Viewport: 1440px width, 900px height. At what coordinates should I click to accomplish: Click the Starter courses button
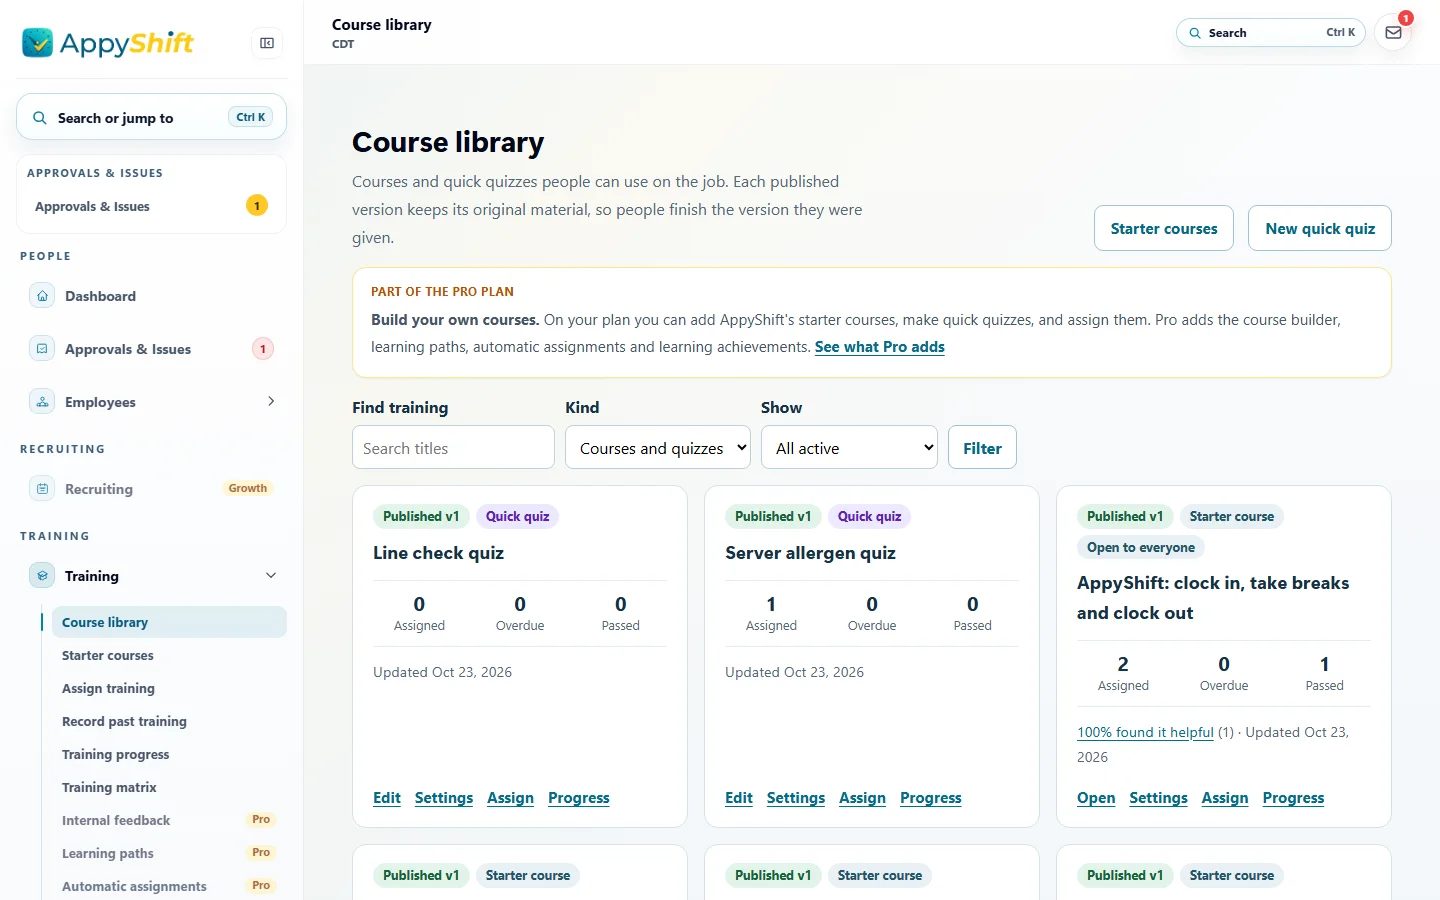click(1164, 228)
